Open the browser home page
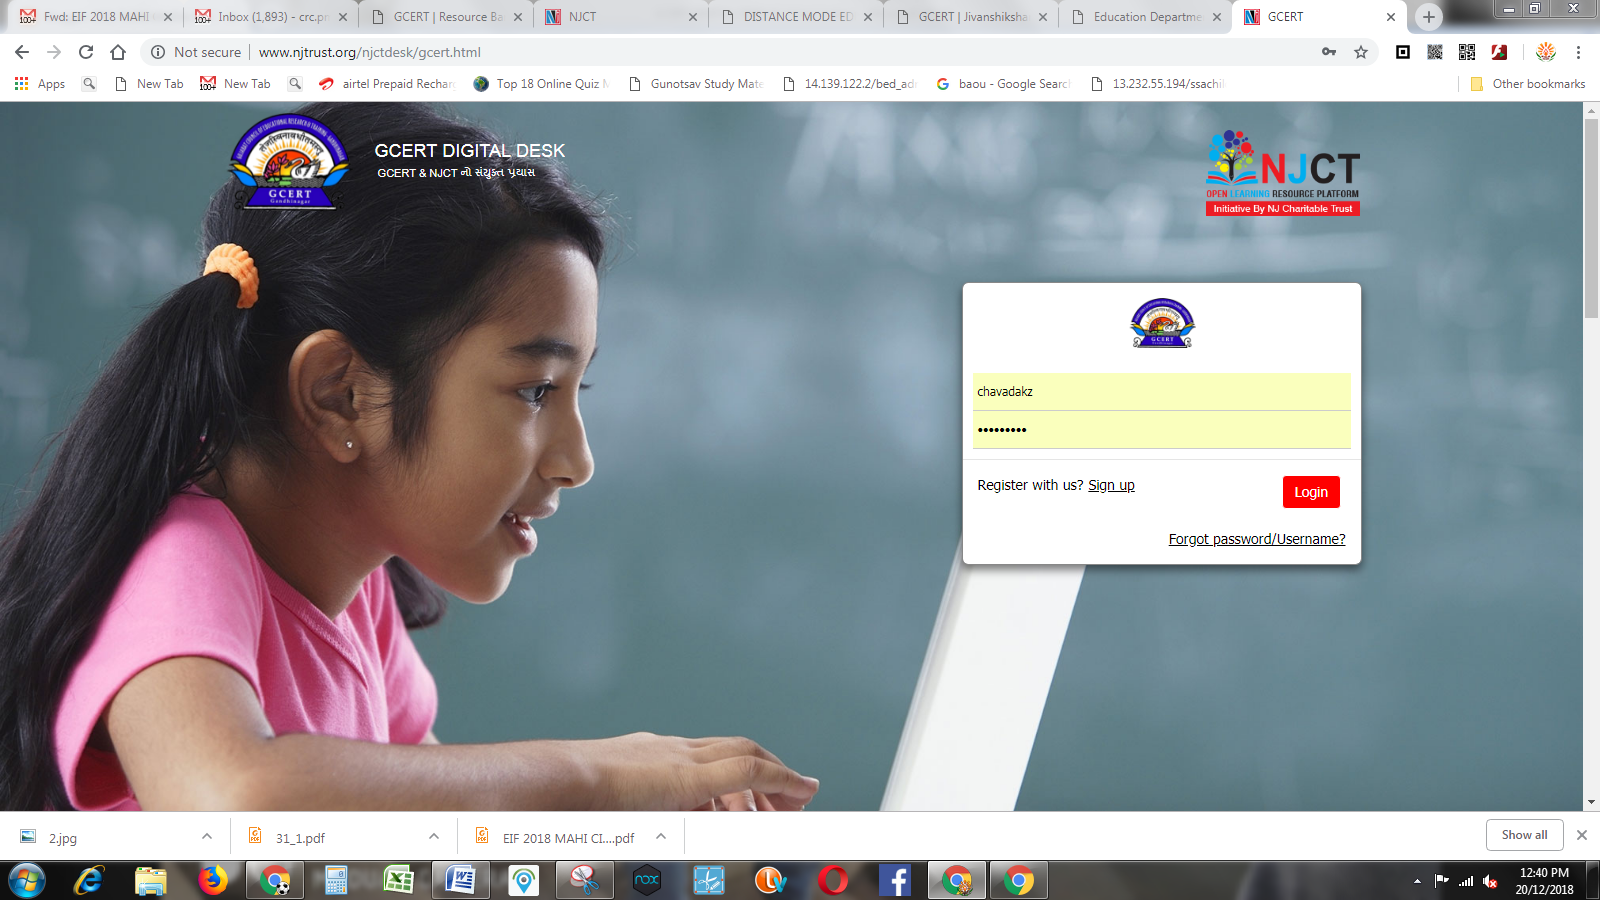Screen dimensions: 1600x900 [x=118, y=52]
